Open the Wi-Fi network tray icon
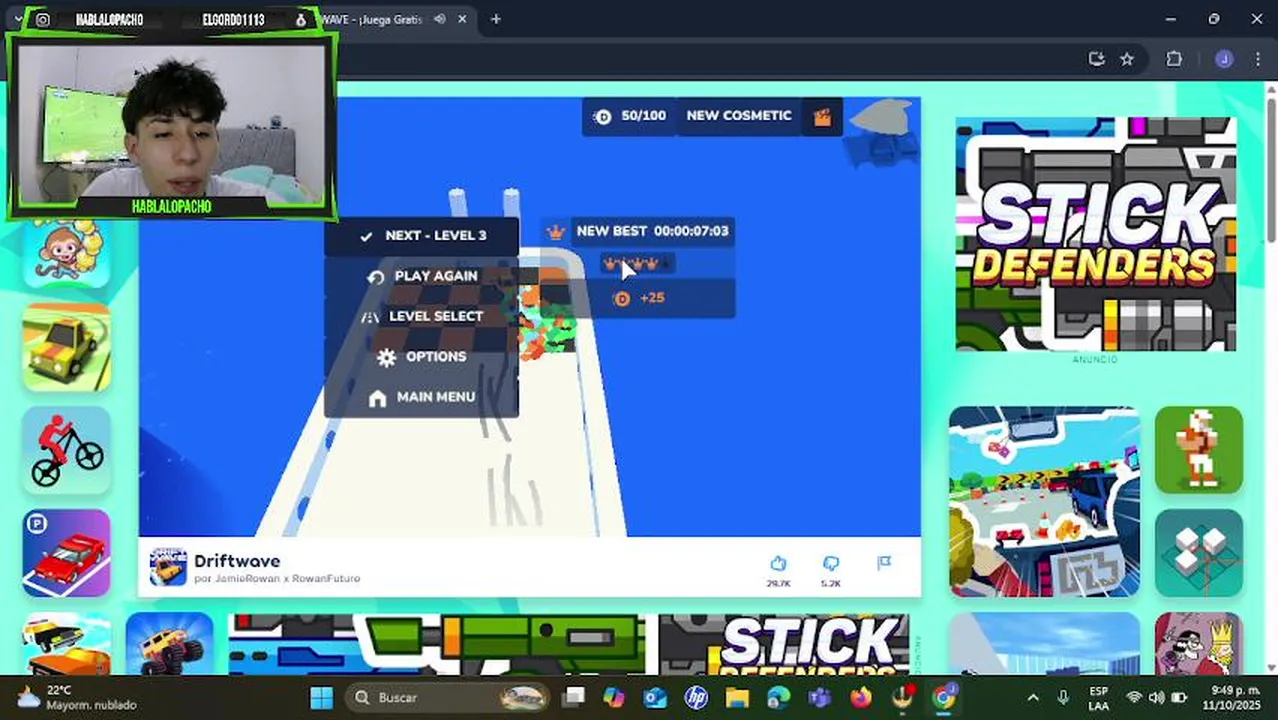 pos(1134,697)
